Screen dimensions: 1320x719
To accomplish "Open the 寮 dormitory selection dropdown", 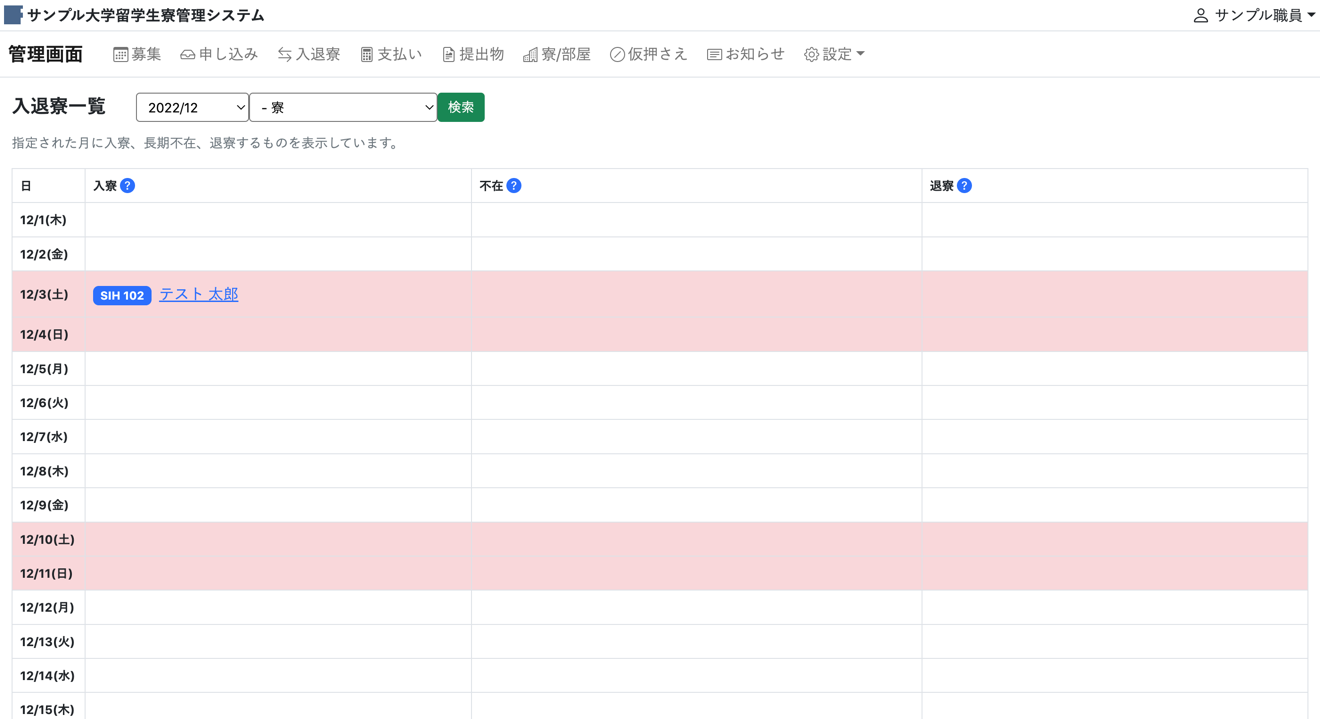I will 342,107.
